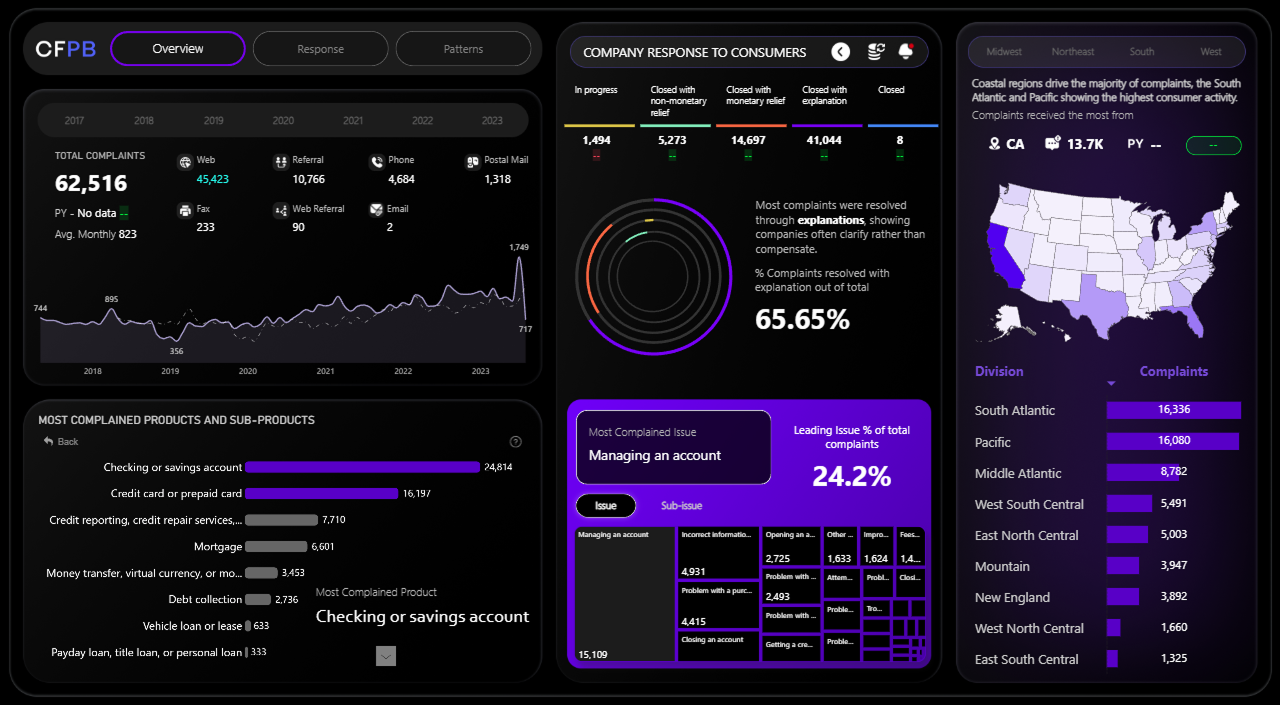
Task: Click the Checking or savings account bar
Action: coord(362,467)
